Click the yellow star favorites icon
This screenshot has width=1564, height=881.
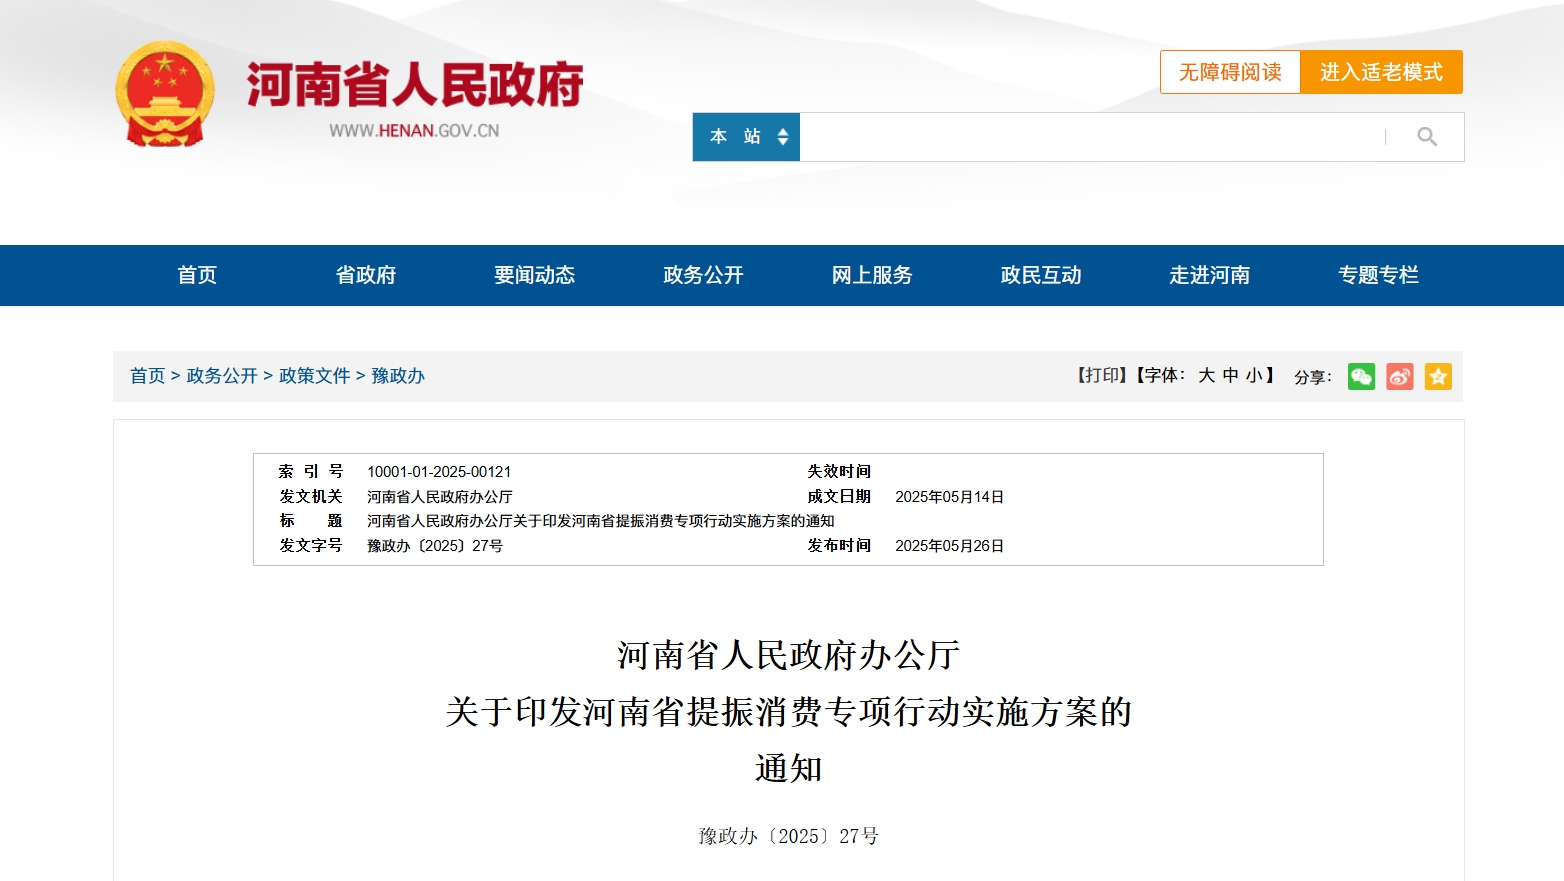(x=1438, y=377)
